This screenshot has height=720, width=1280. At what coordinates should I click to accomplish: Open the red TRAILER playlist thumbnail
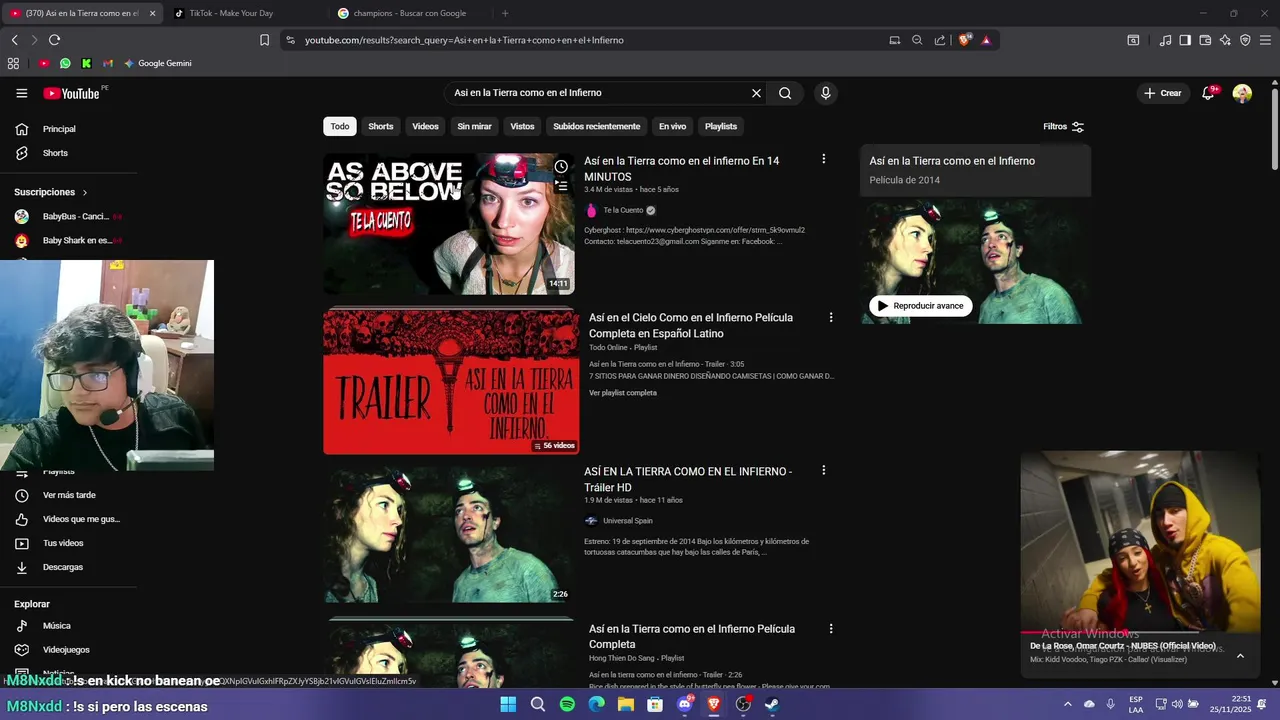(x=451, y=381)
